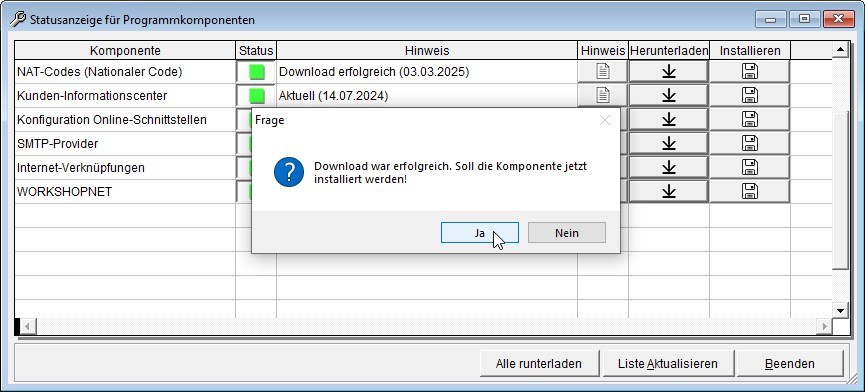Image resolution: width=865 pixels, height=392 pixels.
Task: Click the wrench icon in the title bar
Action: pos(18,19)
